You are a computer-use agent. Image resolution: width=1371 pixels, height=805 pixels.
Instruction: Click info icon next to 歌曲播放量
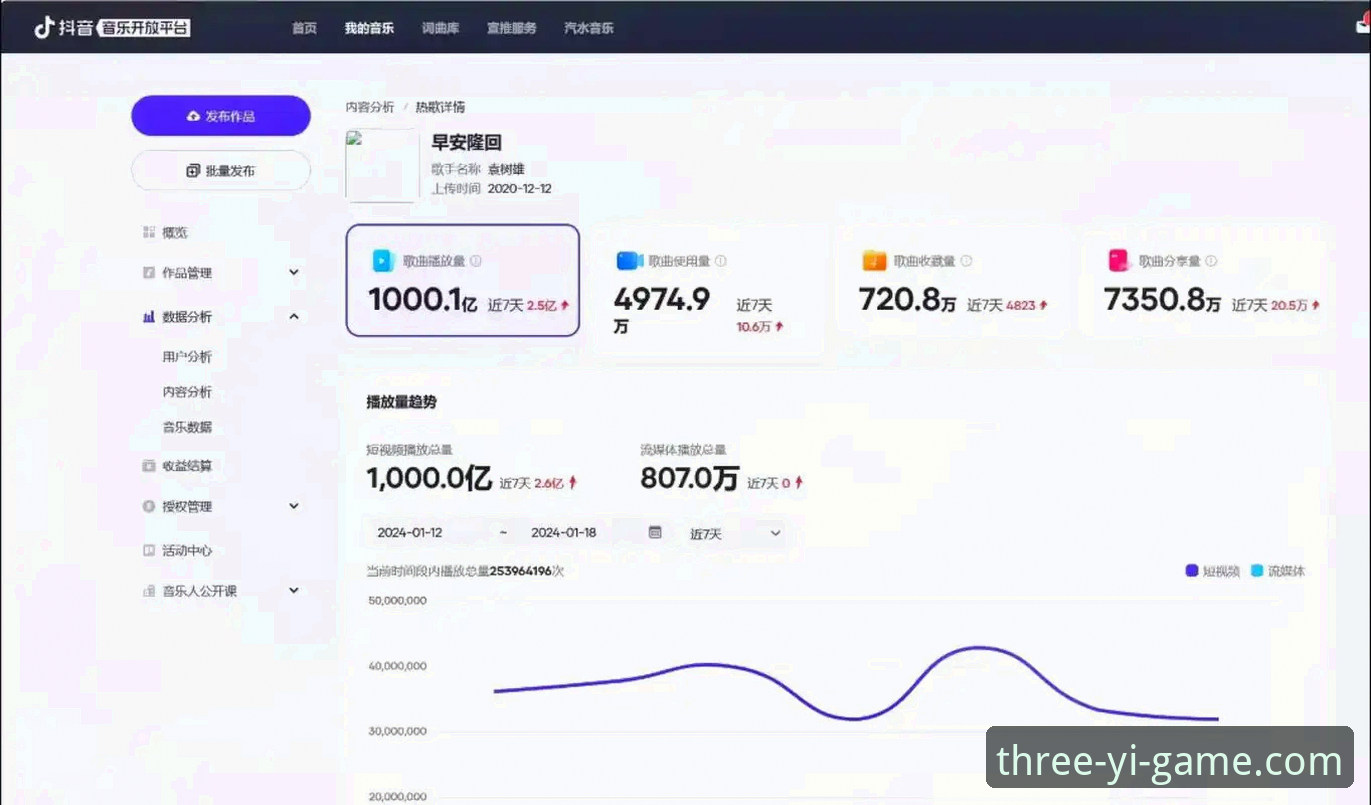[x=476, y=261]
